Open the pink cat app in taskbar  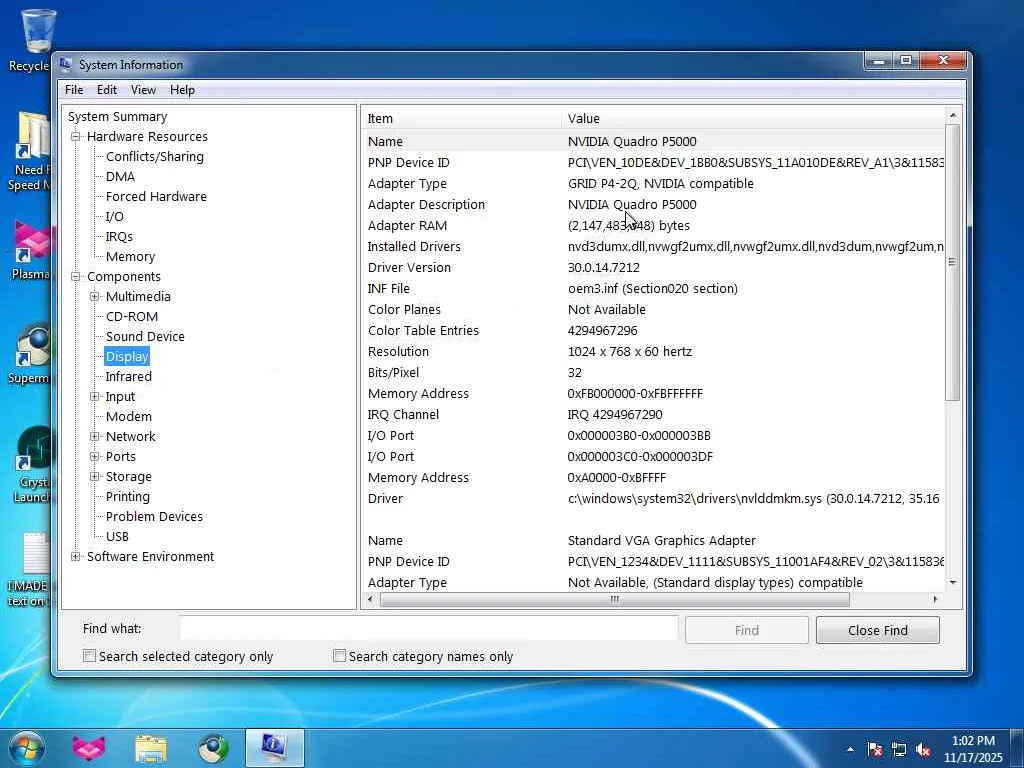(x=88, y=748)
